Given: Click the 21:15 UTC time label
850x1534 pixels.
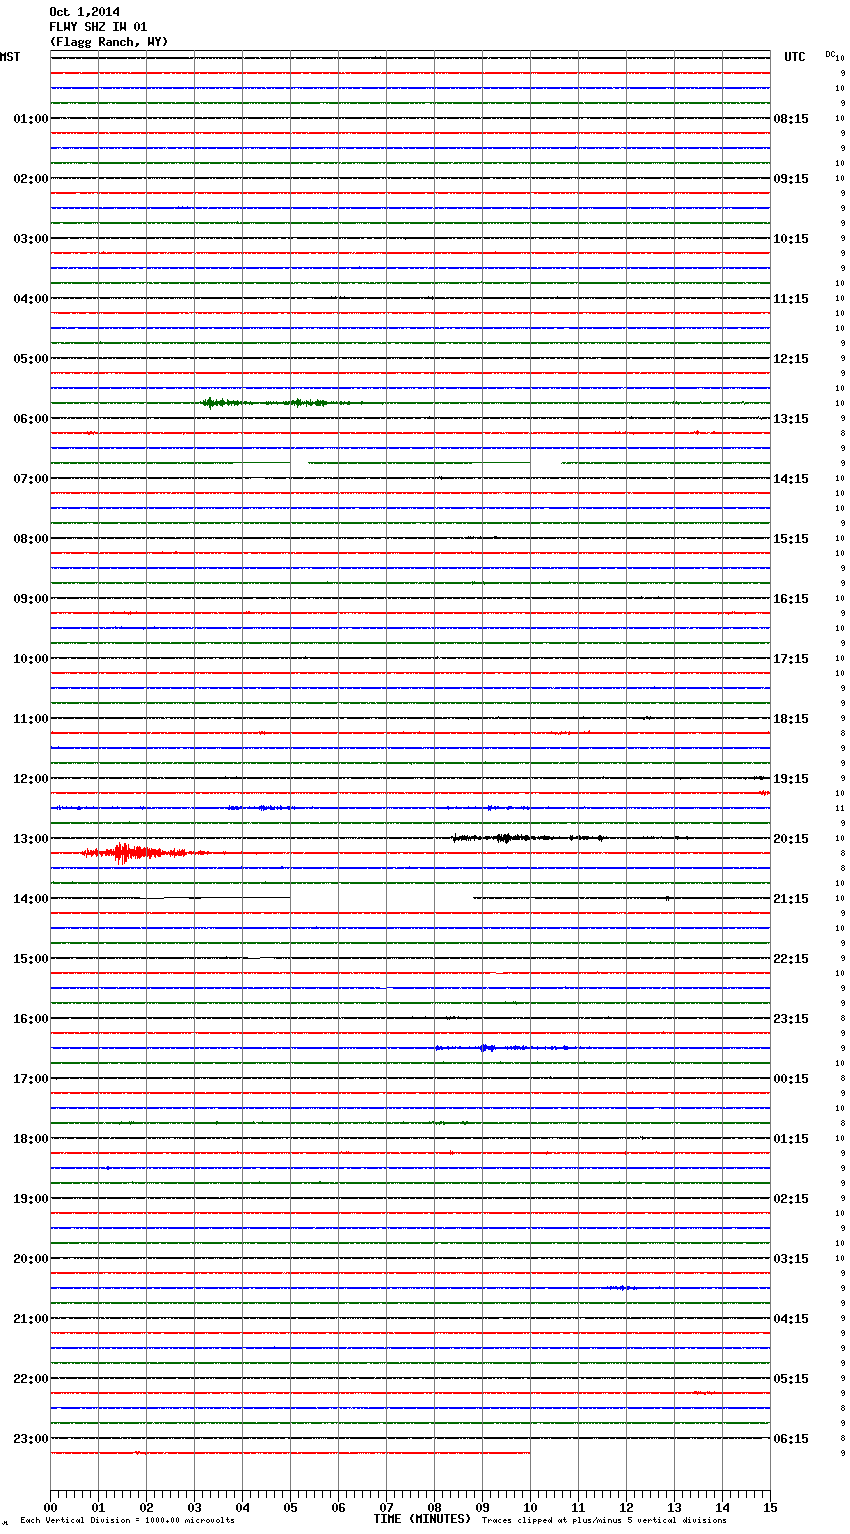Looking at the screenshot, I should [791, 899].
